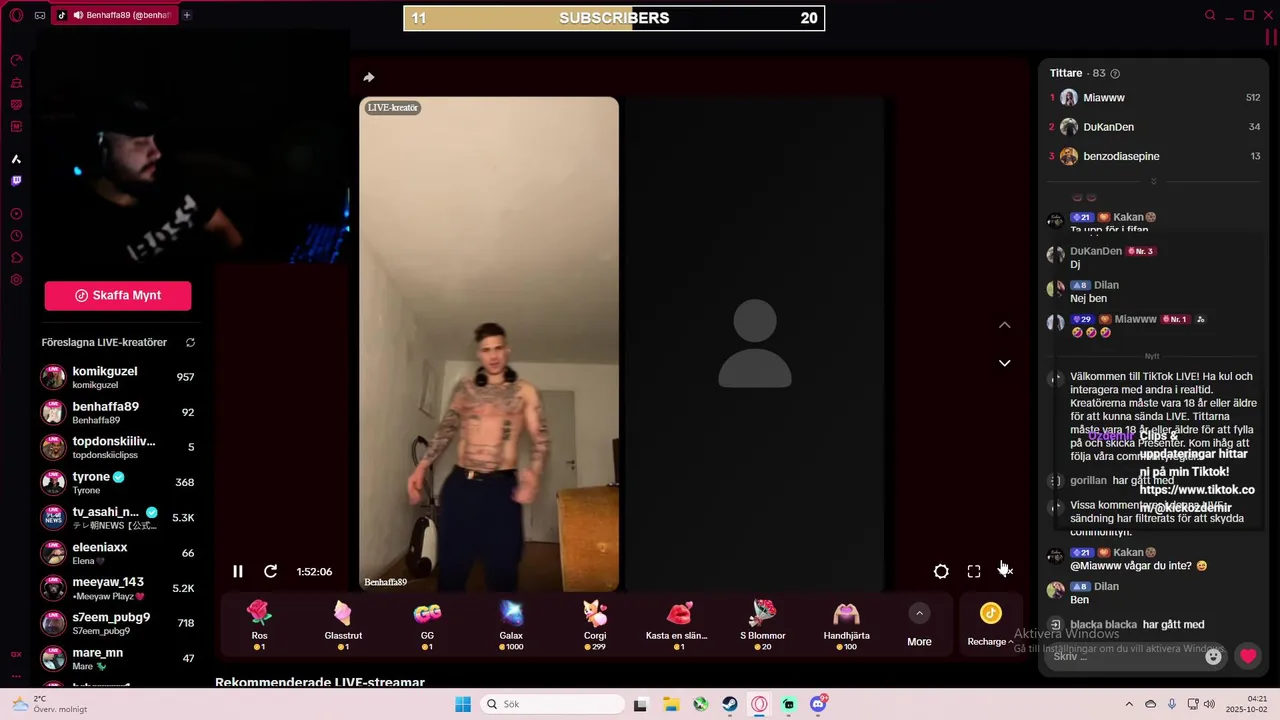Expand the viewer ranking chevron
This screenshot has width=1280, height=720.
point(1153,181)
